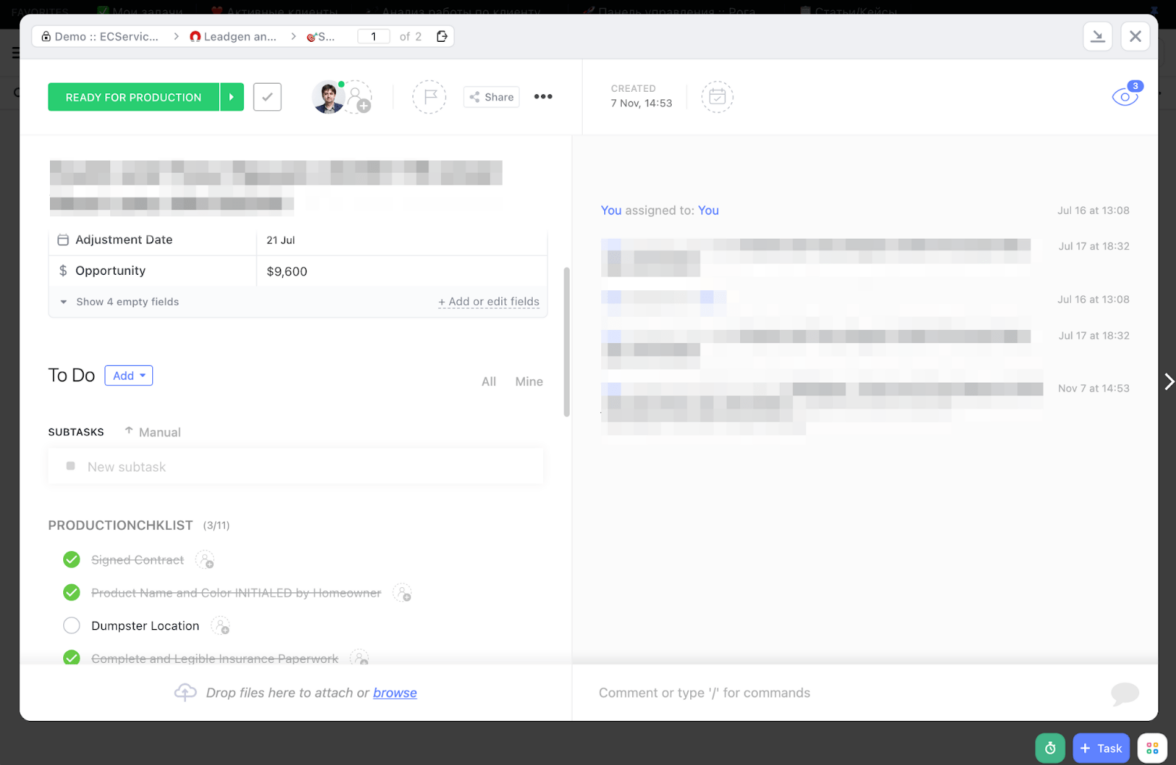The width and height of the screenshot is (1176, 765).
Task: Click the cloud upload icon
Action: [185, 692]
